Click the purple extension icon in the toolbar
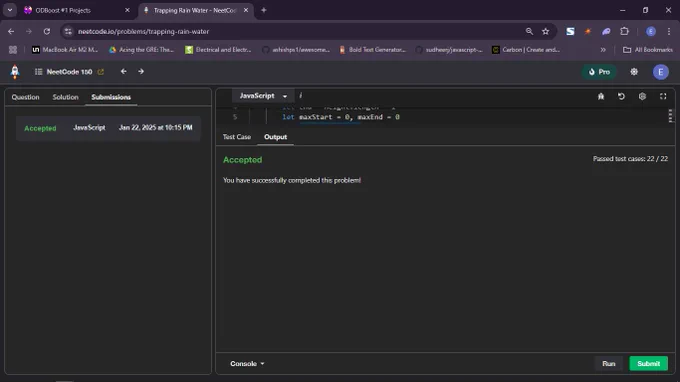This screenshot has height=382, width=680. 606,31
